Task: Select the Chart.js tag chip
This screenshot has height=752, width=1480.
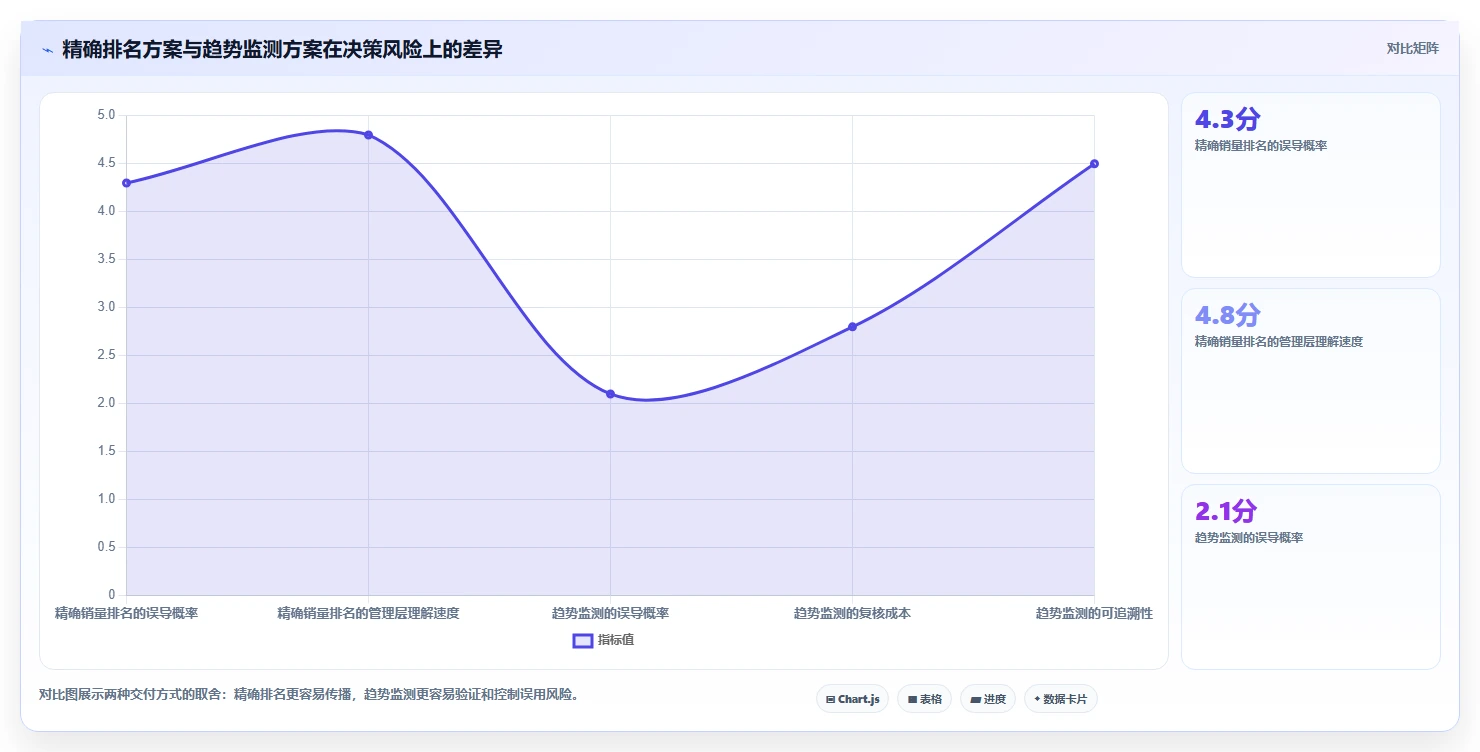Action: click(x=852, y=699)
